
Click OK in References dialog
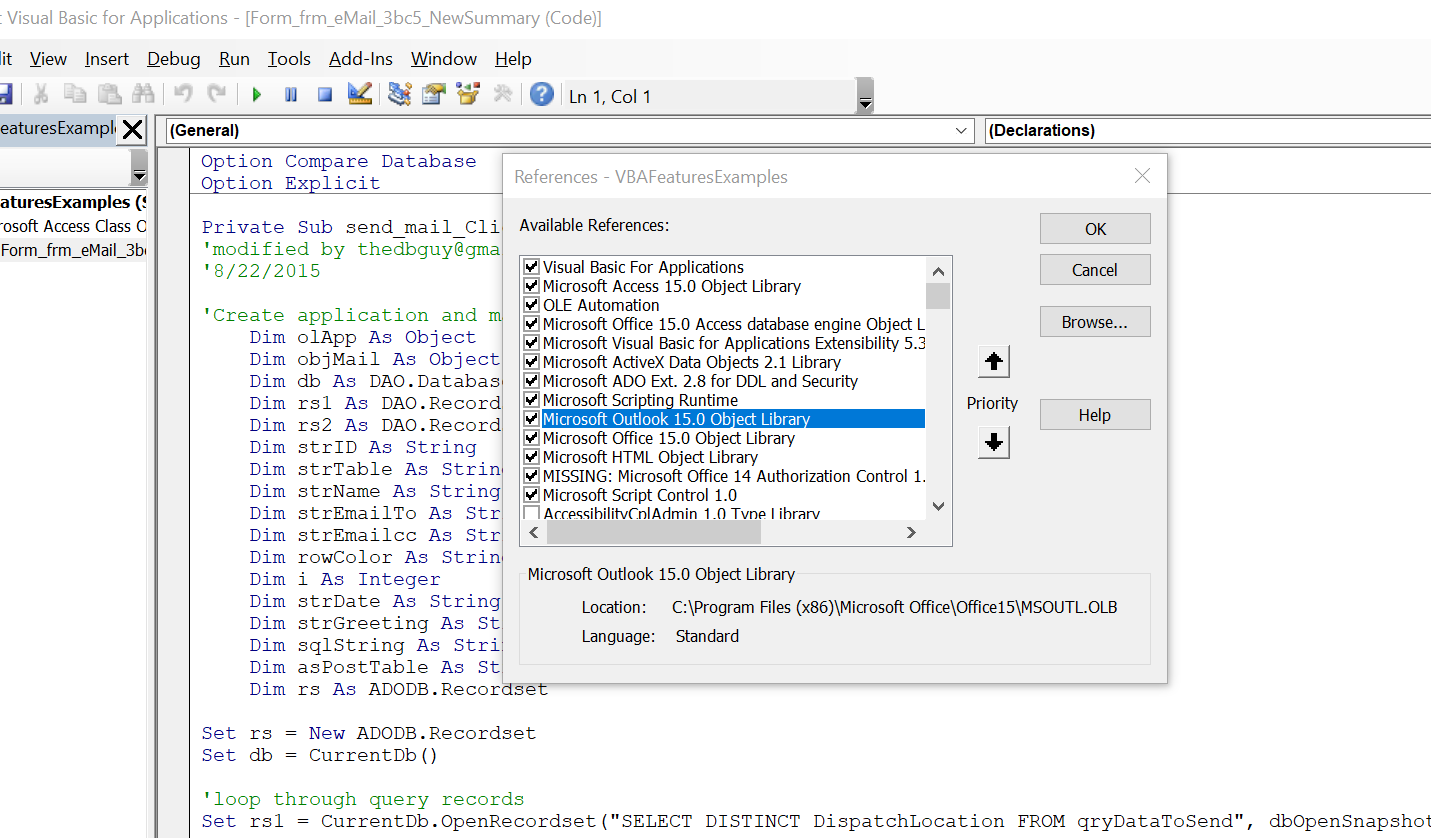tap(1095, 229)
